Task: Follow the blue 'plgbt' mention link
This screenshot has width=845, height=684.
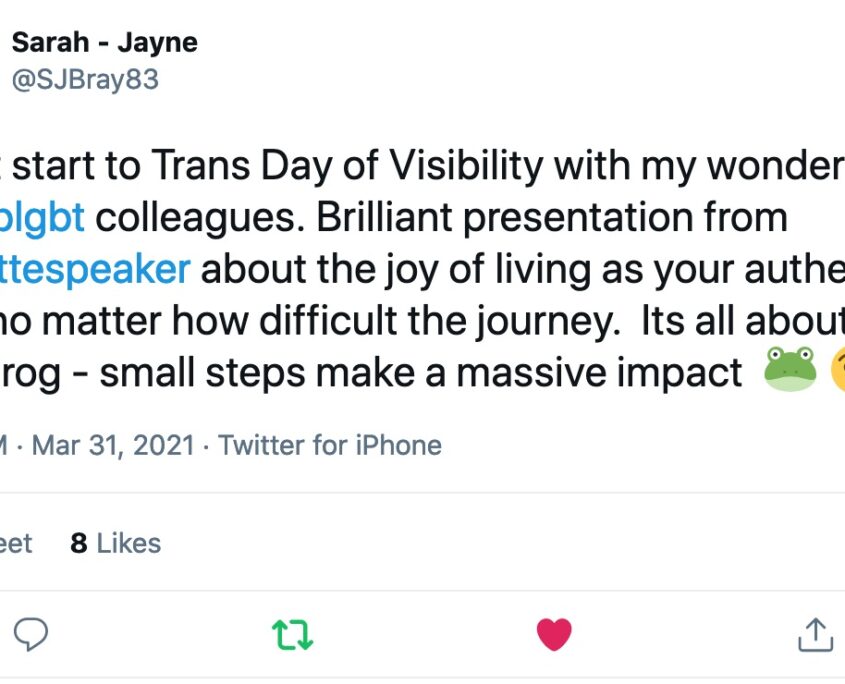Action: (x=42, y=218)
